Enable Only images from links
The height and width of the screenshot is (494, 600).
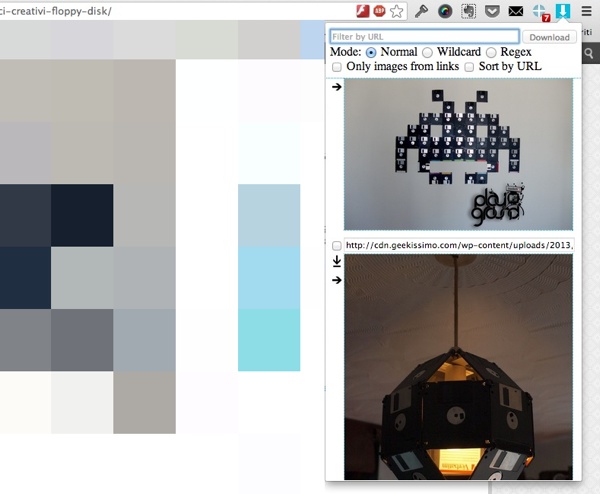pyautogui.click(x=337, y=67)
